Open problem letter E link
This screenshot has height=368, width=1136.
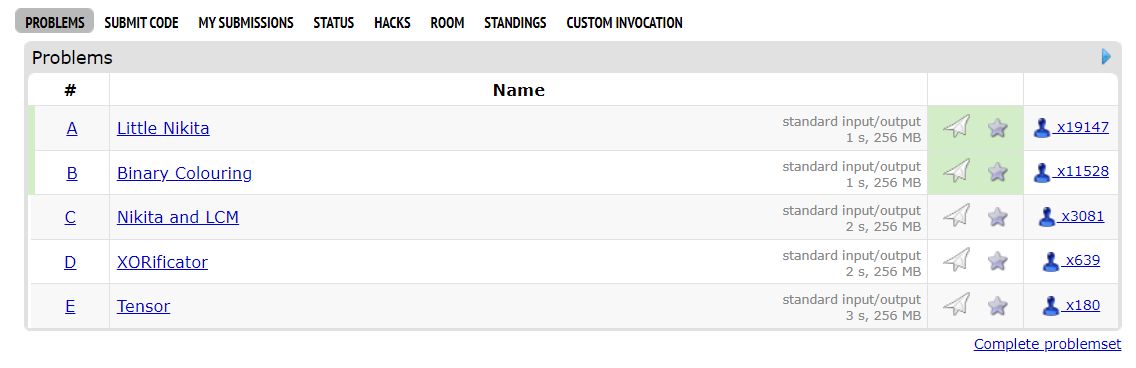[70, 306]
